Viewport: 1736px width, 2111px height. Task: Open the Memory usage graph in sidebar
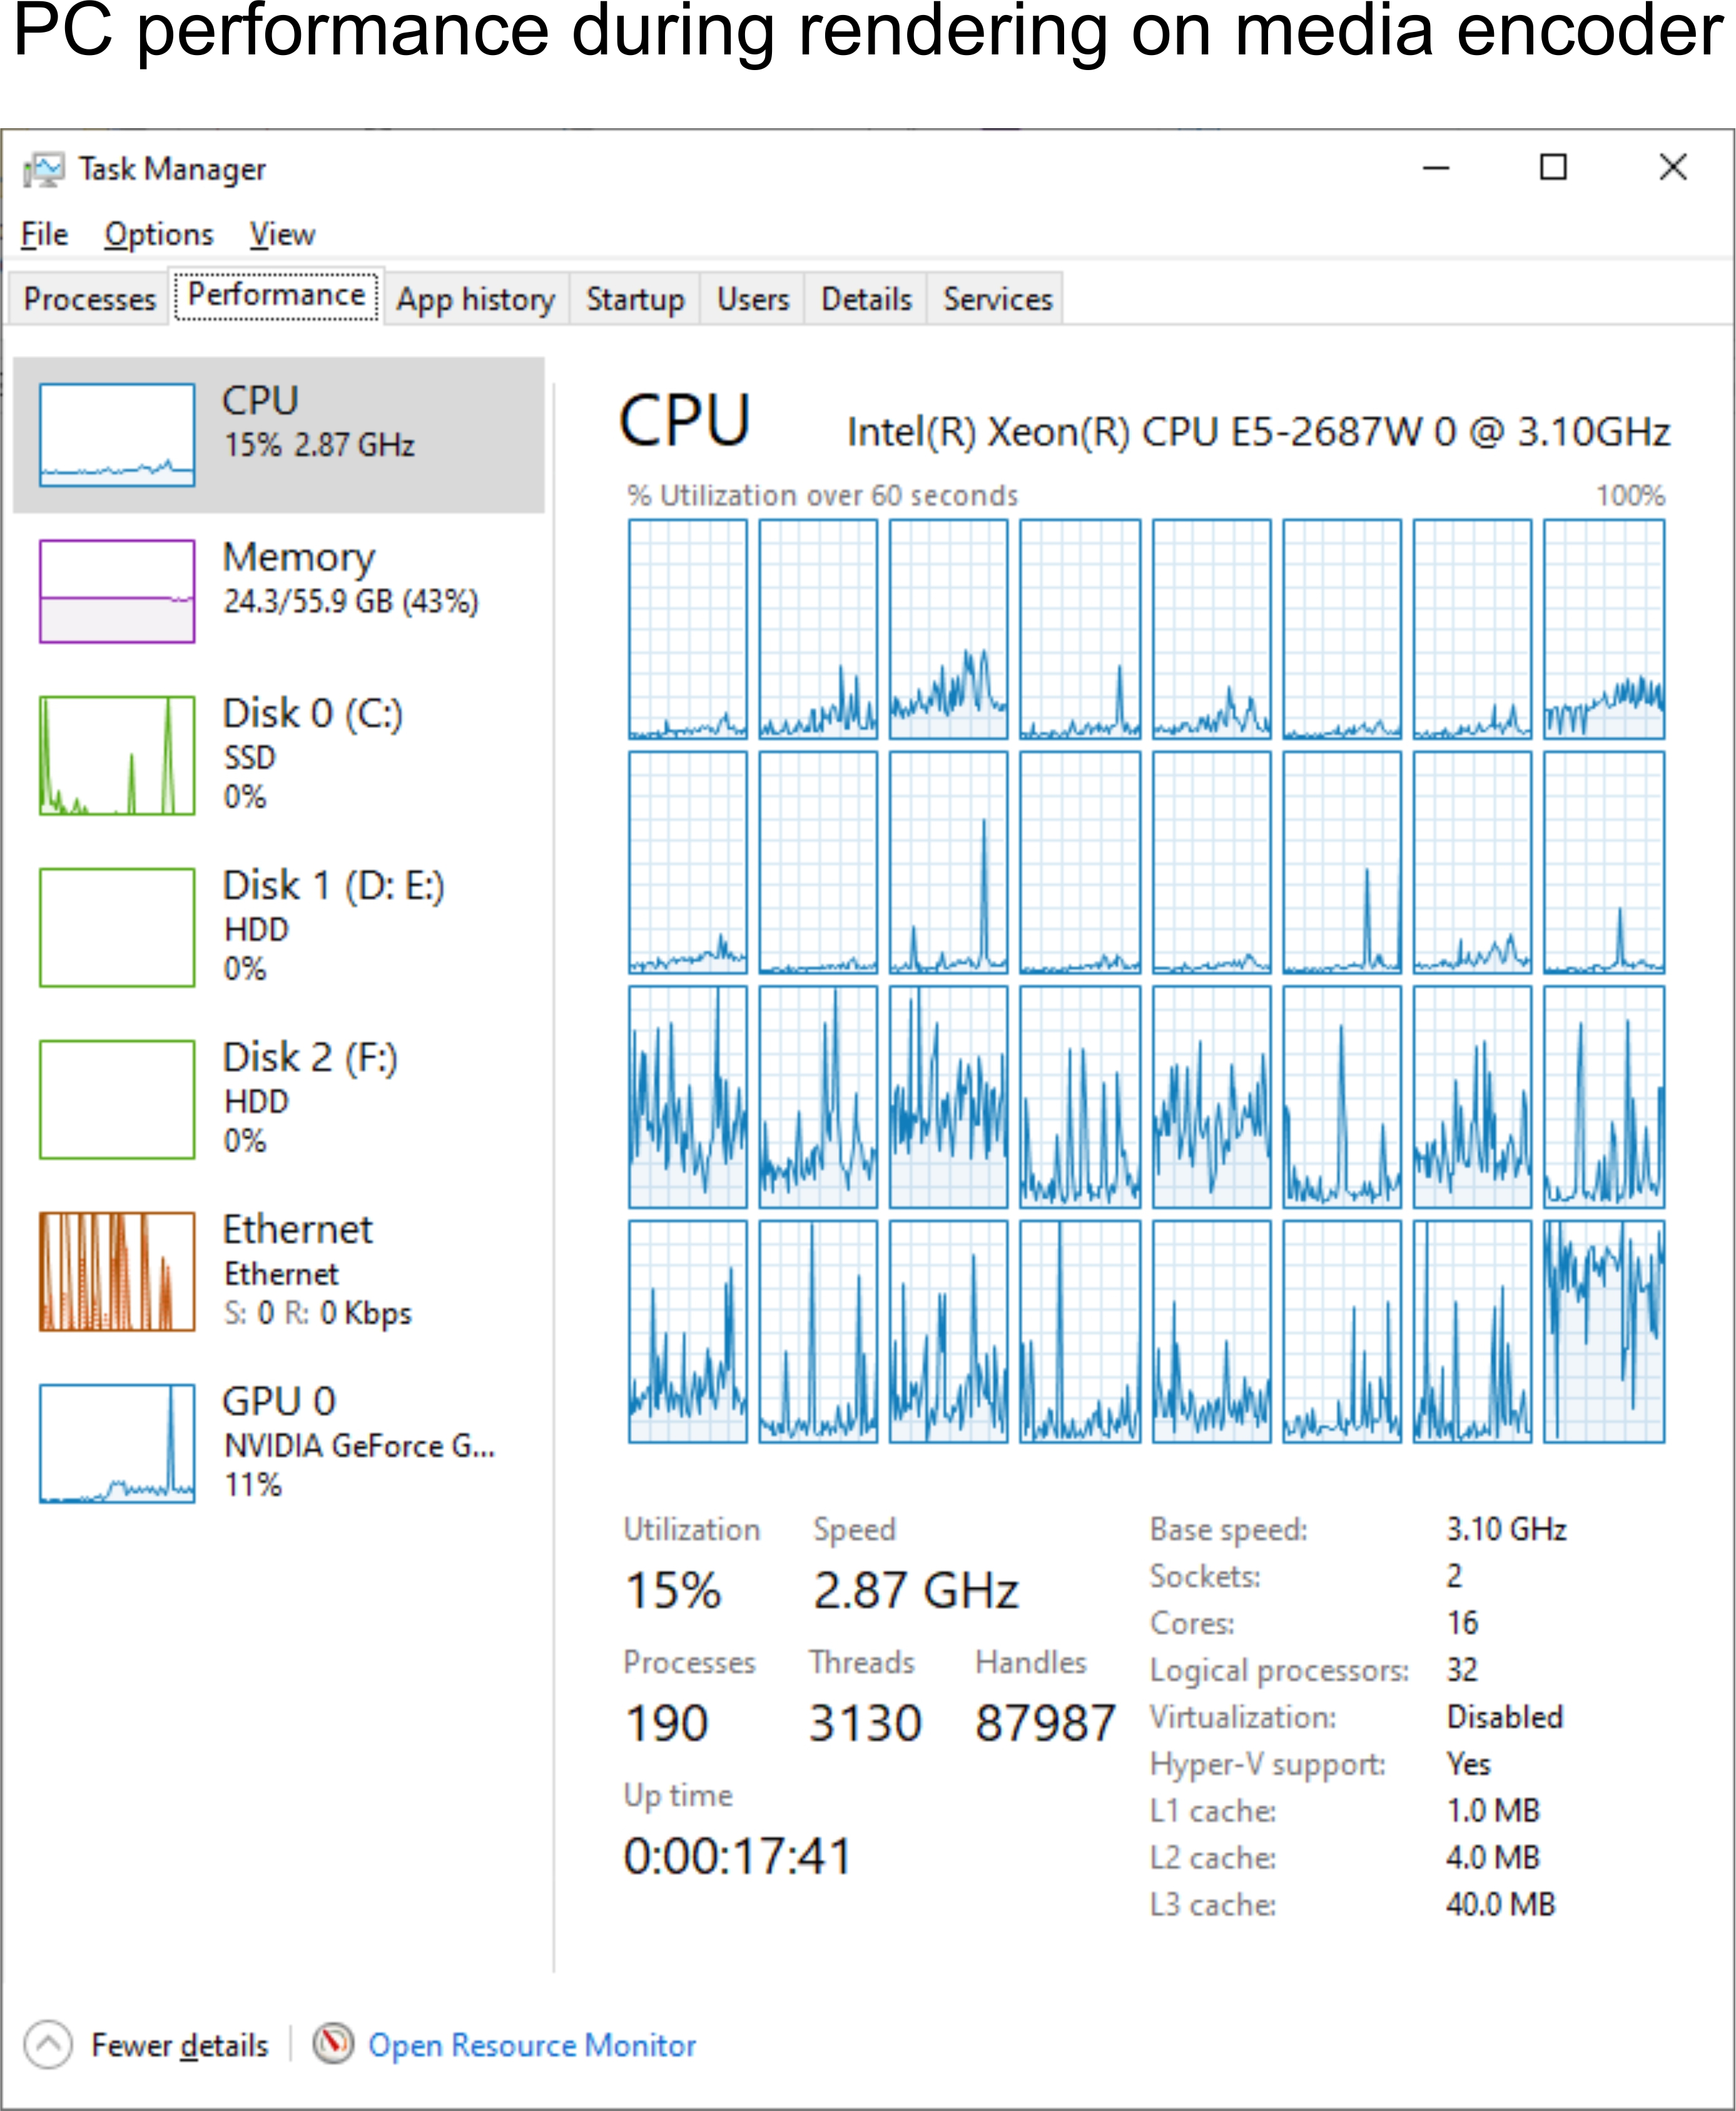(x=117, y=590)
